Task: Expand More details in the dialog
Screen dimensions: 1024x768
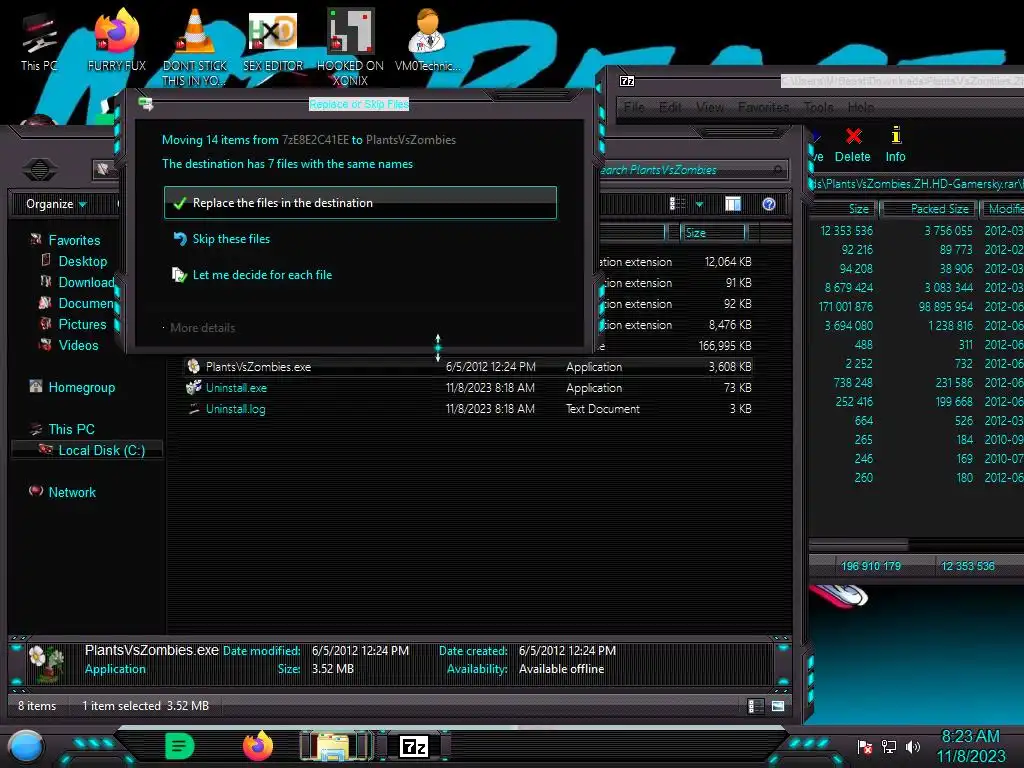Action: (x=200, y=328)
